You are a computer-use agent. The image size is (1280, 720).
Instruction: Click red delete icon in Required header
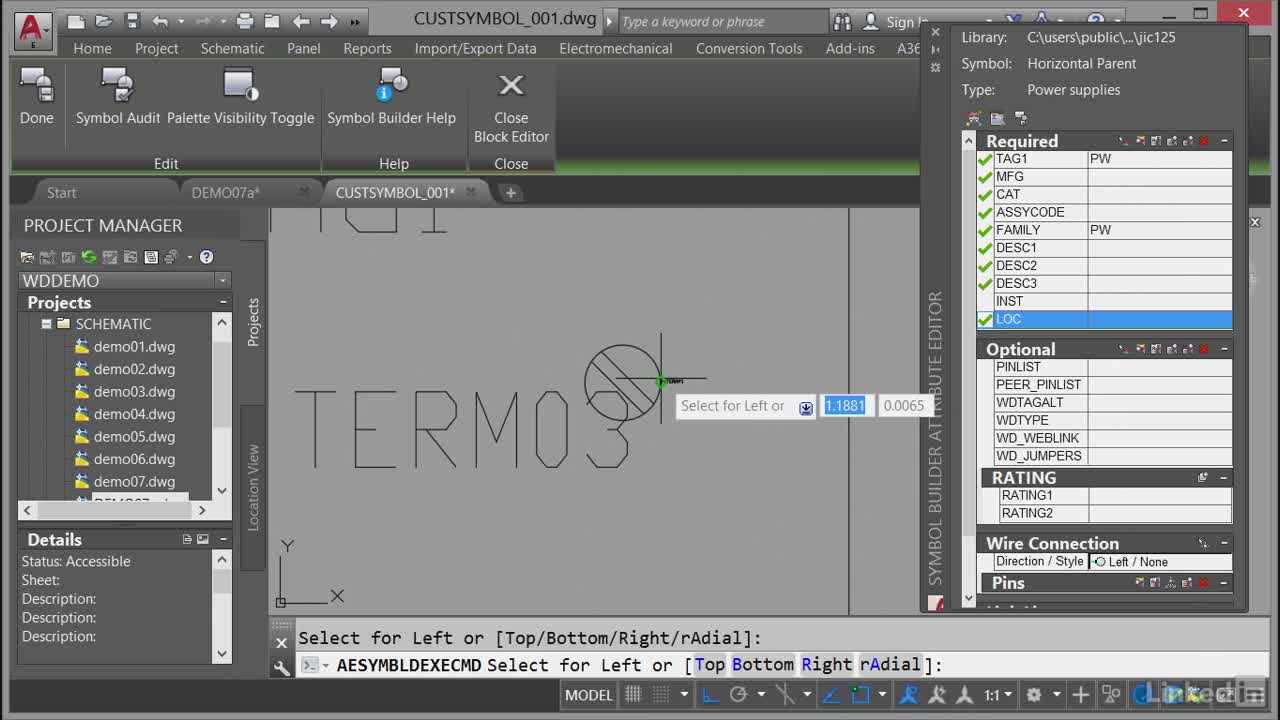tap(1204, 141)
